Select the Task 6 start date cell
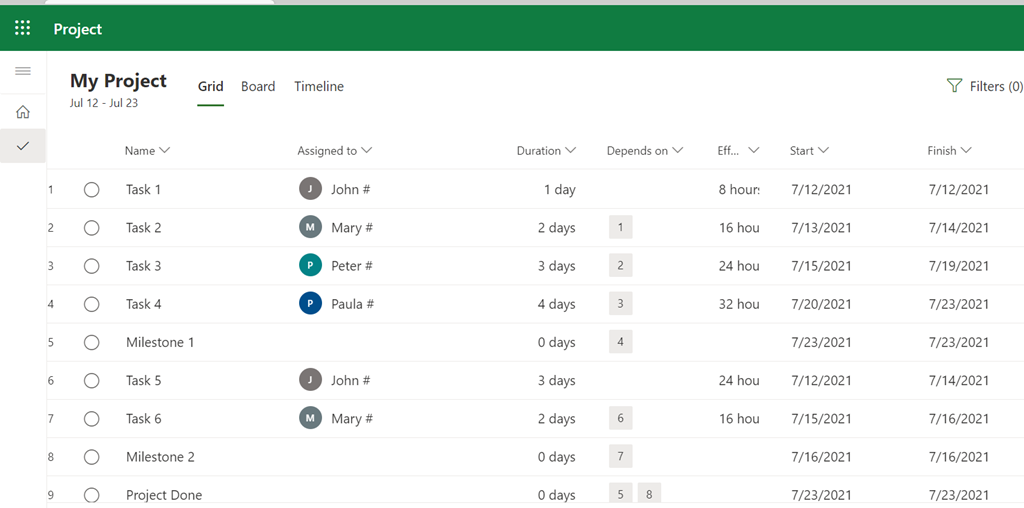This screenshot has height=508, width=1024. click(821, 419)
